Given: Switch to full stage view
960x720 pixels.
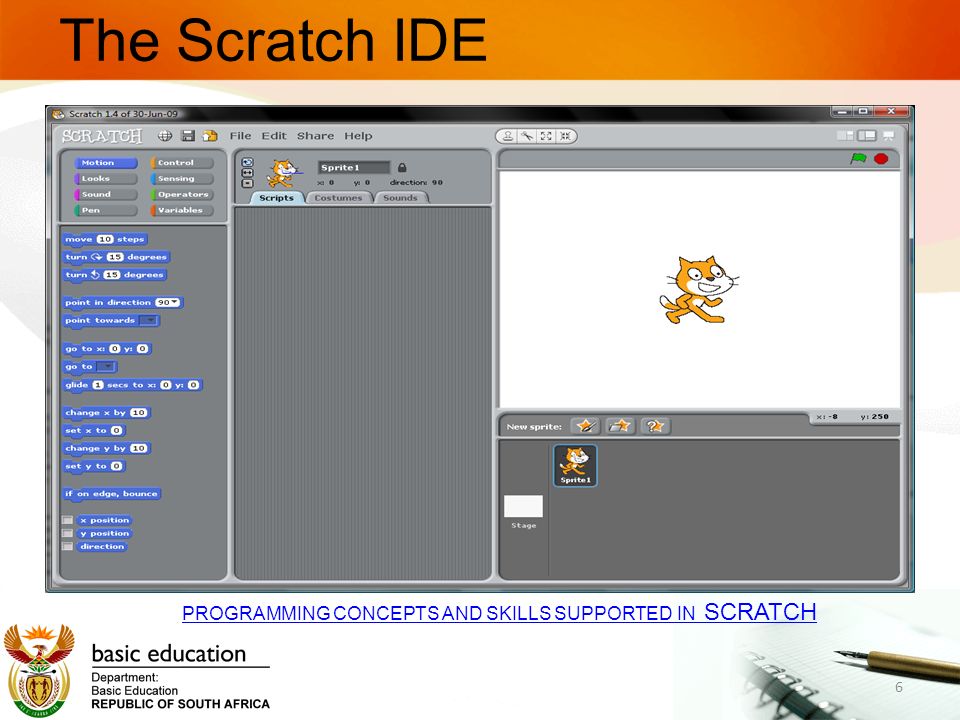Looking at the screenshot, I should coord(866,135).
